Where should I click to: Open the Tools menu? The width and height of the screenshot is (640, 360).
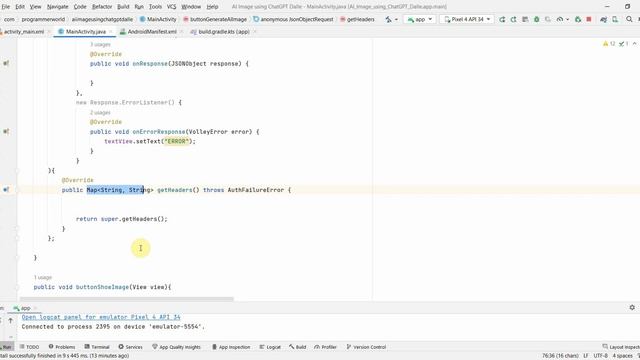tap(155, 7)
